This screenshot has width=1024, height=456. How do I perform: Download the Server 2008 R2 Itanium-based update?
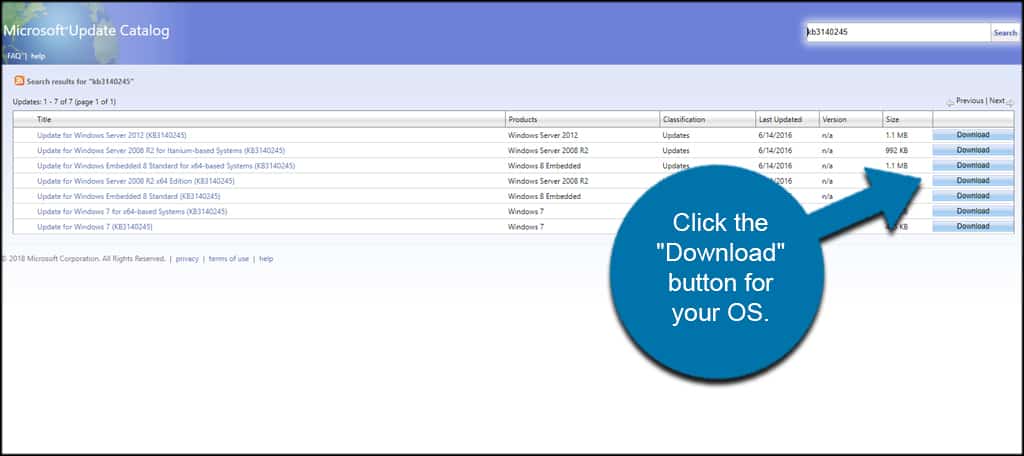[973, 150]
